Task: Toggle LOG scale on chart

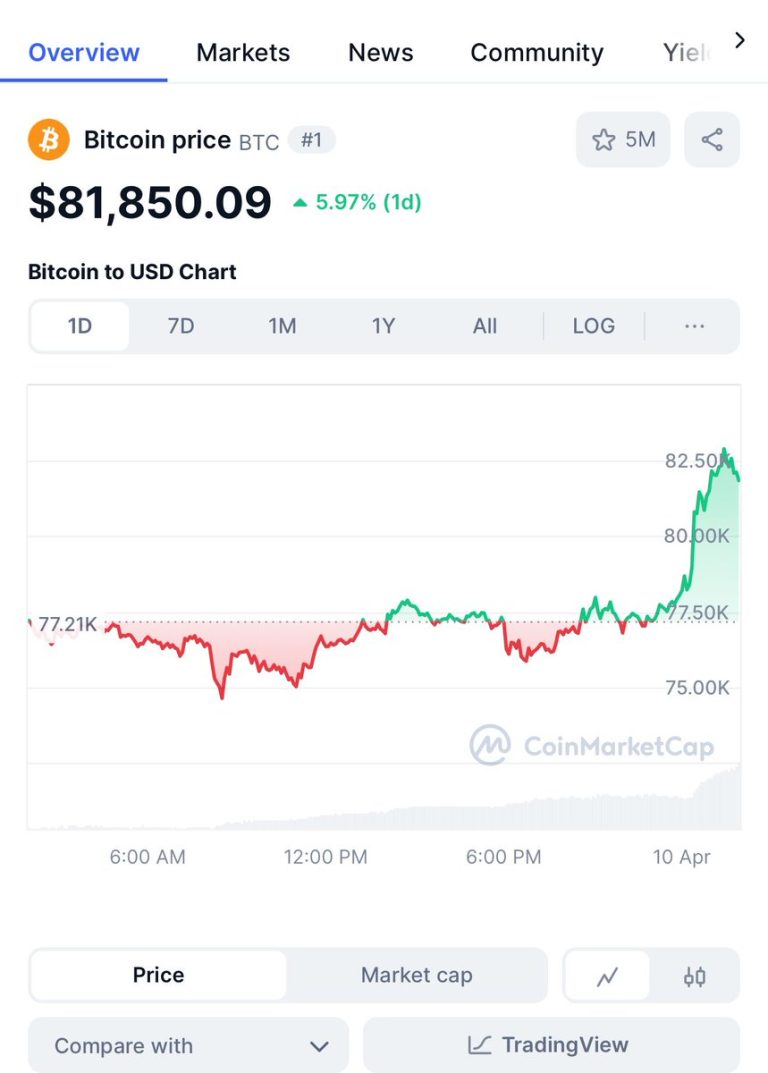Action: 593,326
